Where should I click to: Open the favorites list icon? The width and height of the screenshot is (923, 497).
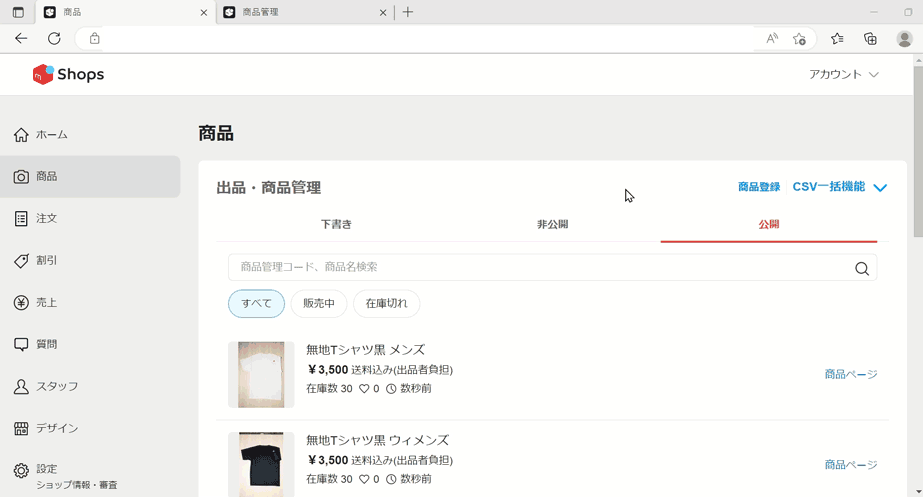click(x=837, y=38)
